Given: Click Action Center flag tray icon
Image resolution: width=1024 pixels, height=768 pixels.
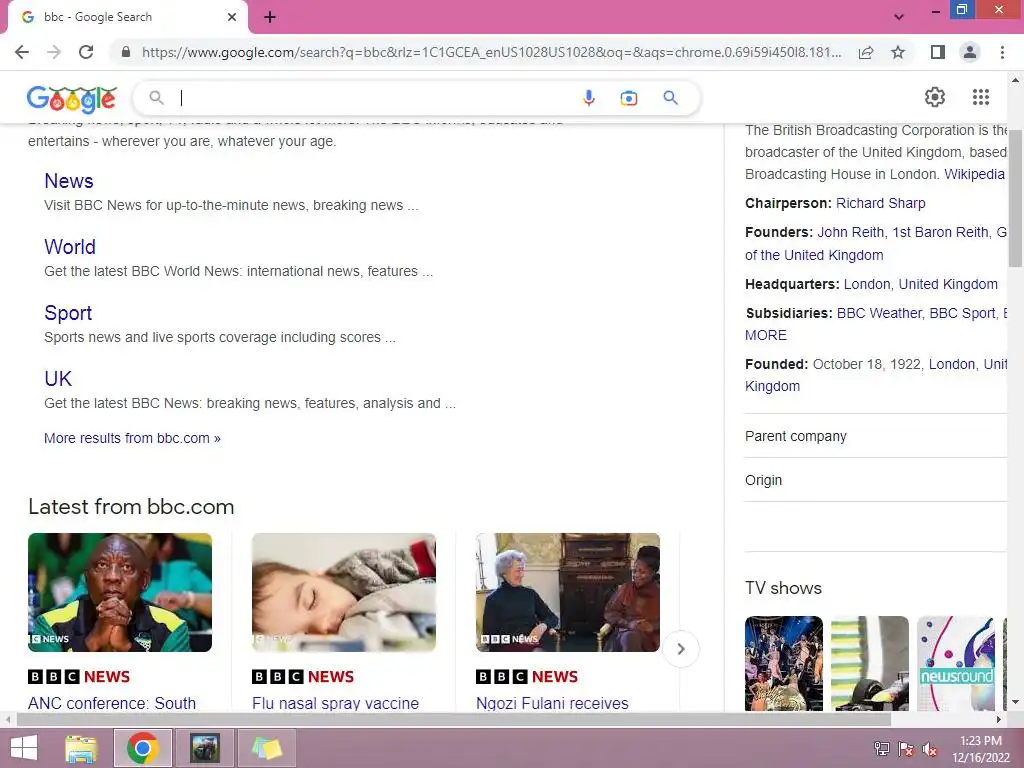Looking at the screenshot, I should pyautogui.click(x=906, y=749).
